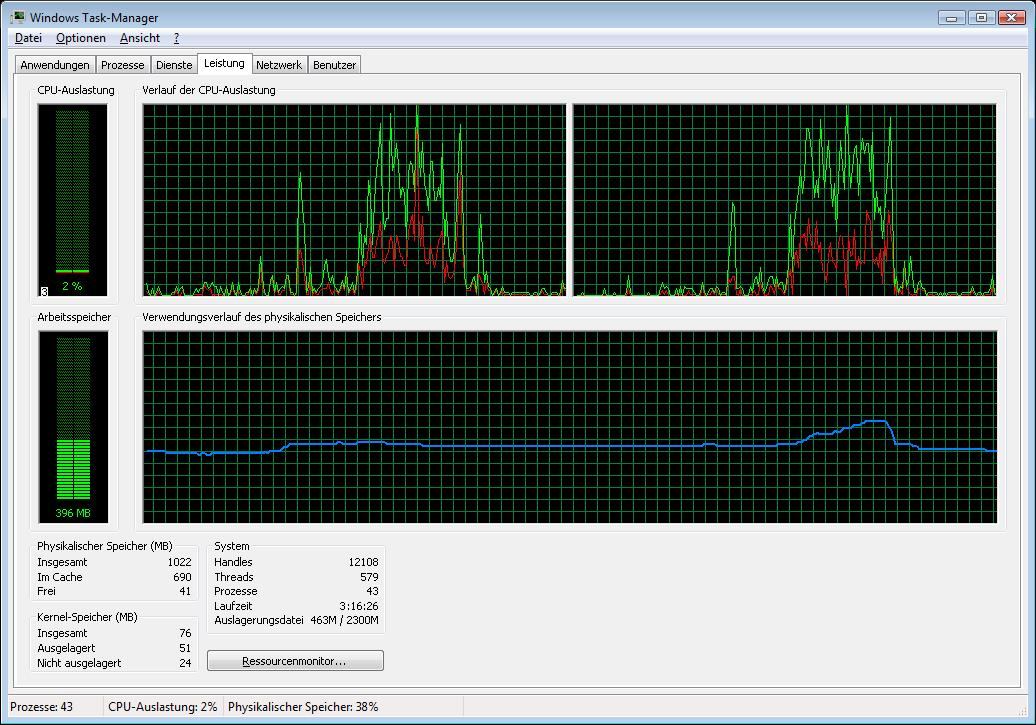1036x725 pixels.
Task: Switch to the Netzwerk tab
Action: click(279, 65)
